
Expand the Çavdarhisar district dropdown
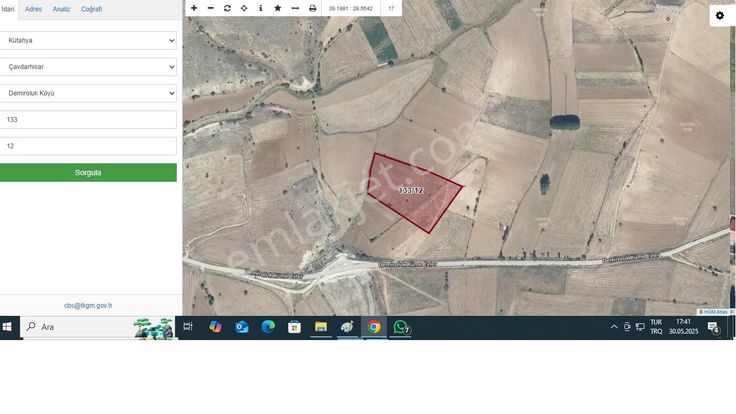point(88,67)
